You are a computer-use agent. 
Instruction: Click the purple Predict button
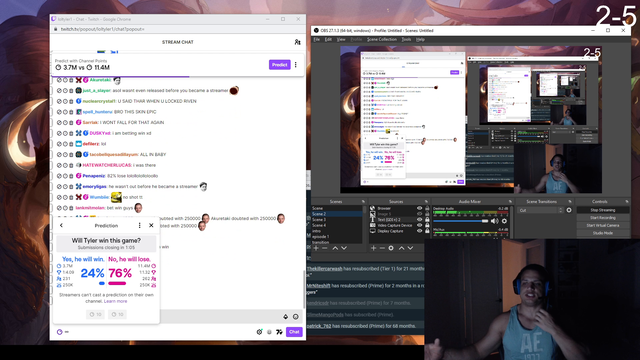point(279,64)
